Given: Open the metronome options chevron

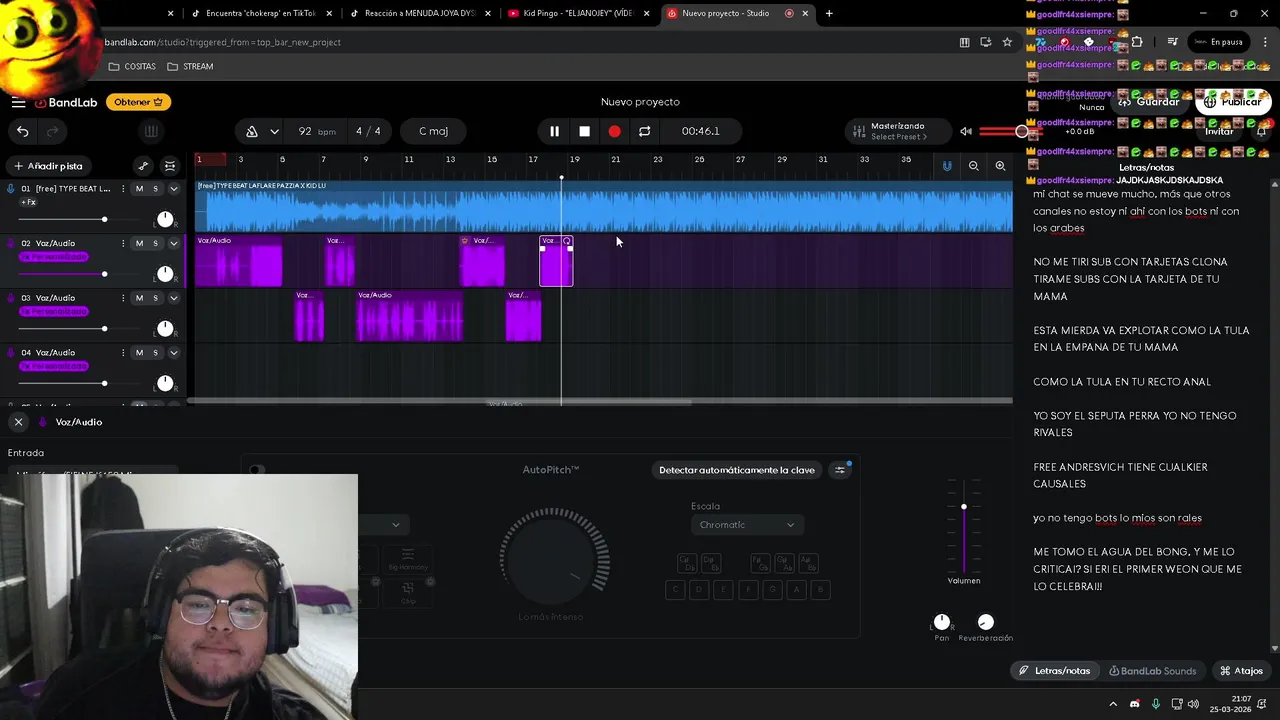Looking at the screenshot, I should (x=274, y=131).
